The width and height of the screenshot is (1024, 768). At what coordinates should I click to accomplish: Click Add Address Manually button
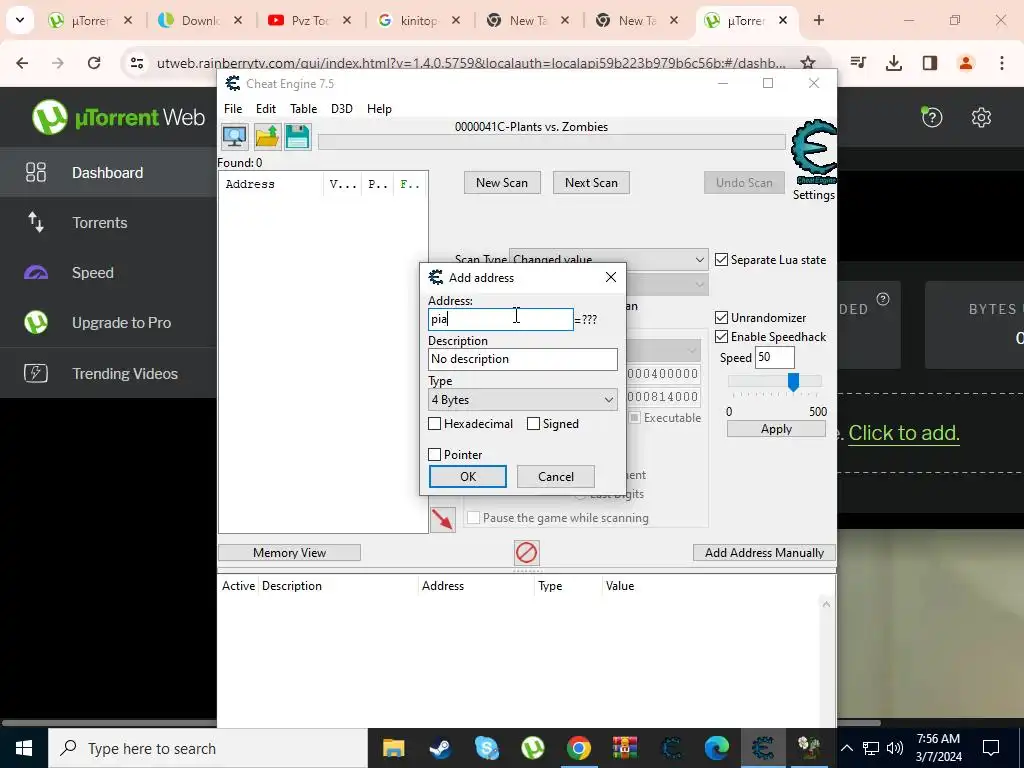pos(764,552)
